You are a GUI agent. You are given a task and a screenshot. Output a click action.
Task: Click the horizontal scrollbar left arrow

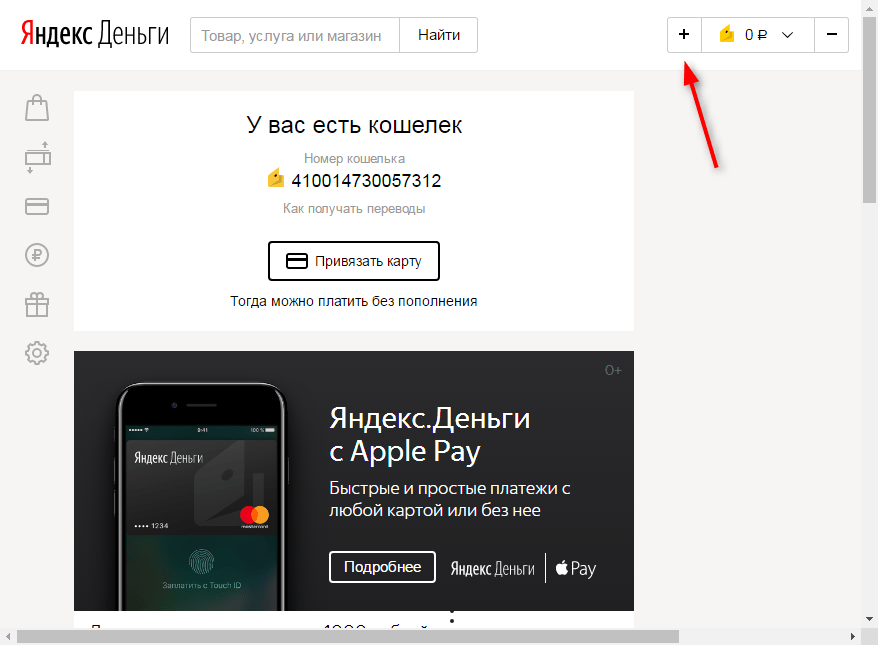point(8,637)
